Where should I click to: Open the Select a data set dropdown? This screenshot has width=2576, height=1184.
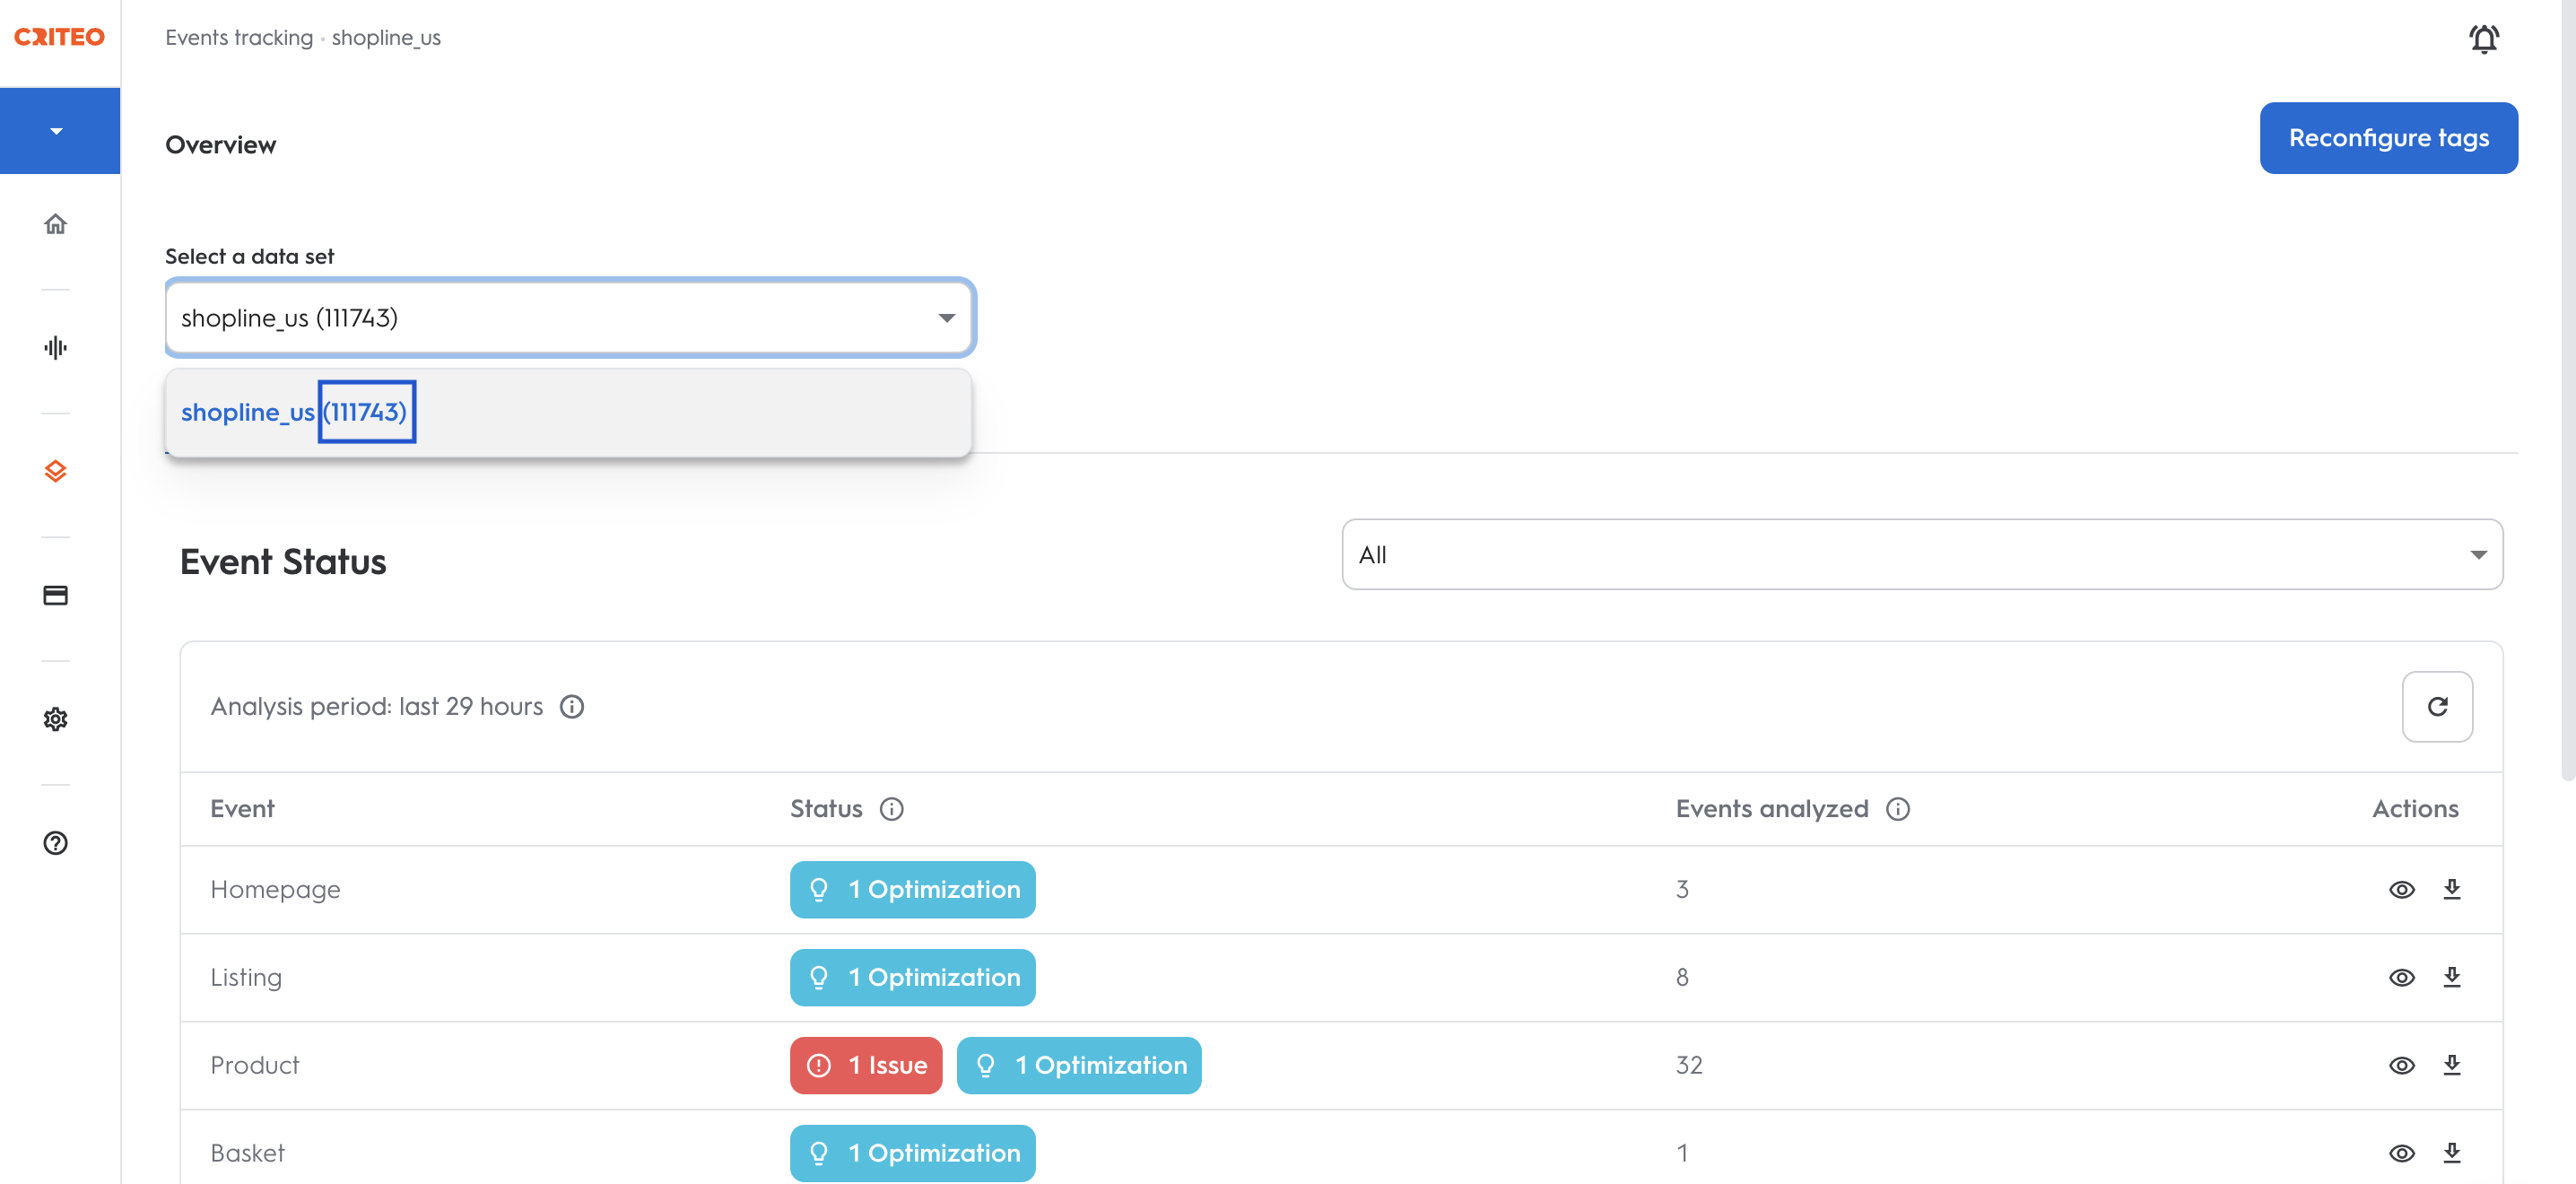570,318
